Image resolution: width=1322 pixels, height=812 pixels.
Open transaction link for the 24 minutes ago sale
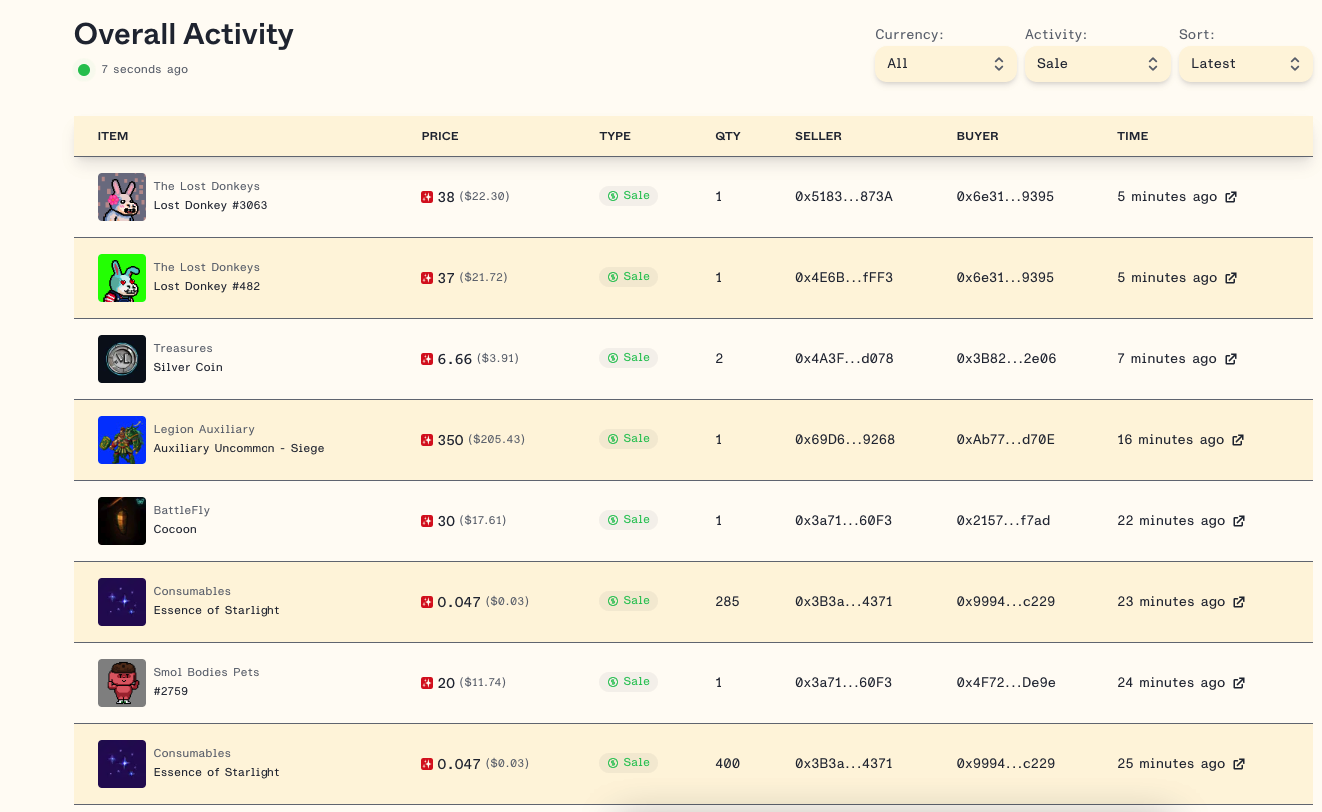click(x=1239, y=683)
